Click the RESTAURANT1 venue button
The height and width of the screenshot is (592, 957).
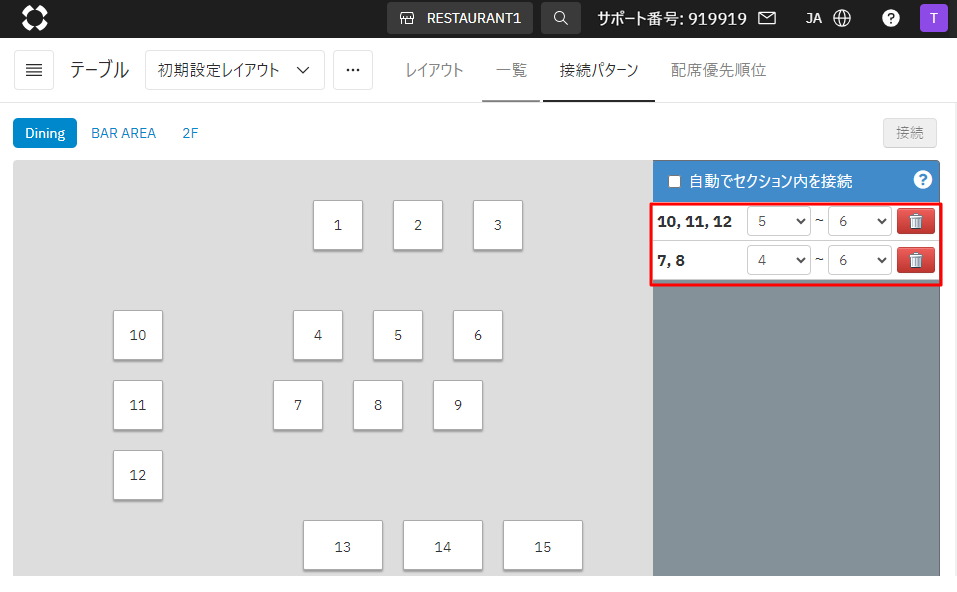click(460, 18)
